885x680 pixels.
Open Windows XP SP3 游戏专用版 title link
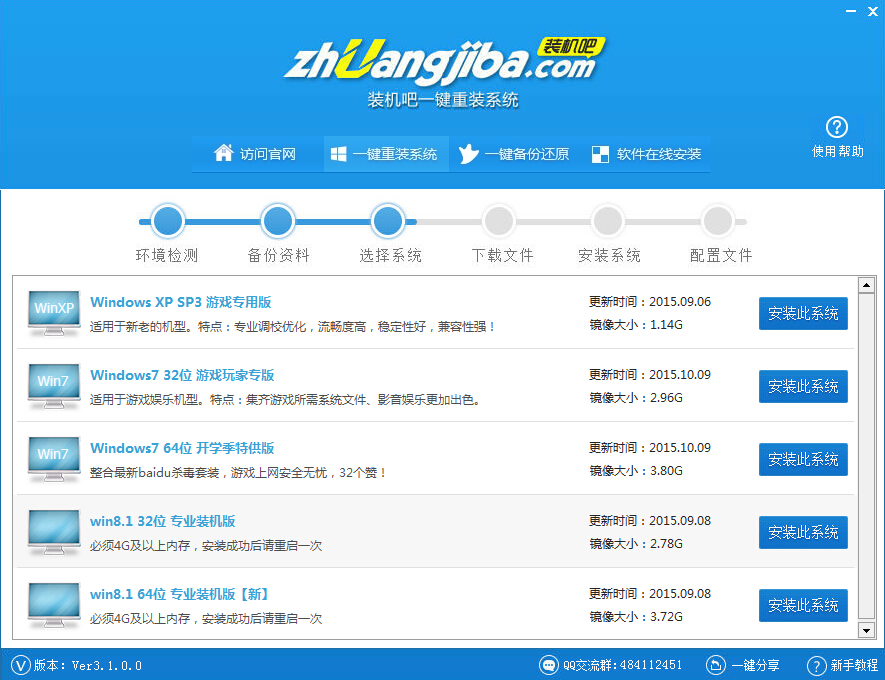tap(181, 302)
